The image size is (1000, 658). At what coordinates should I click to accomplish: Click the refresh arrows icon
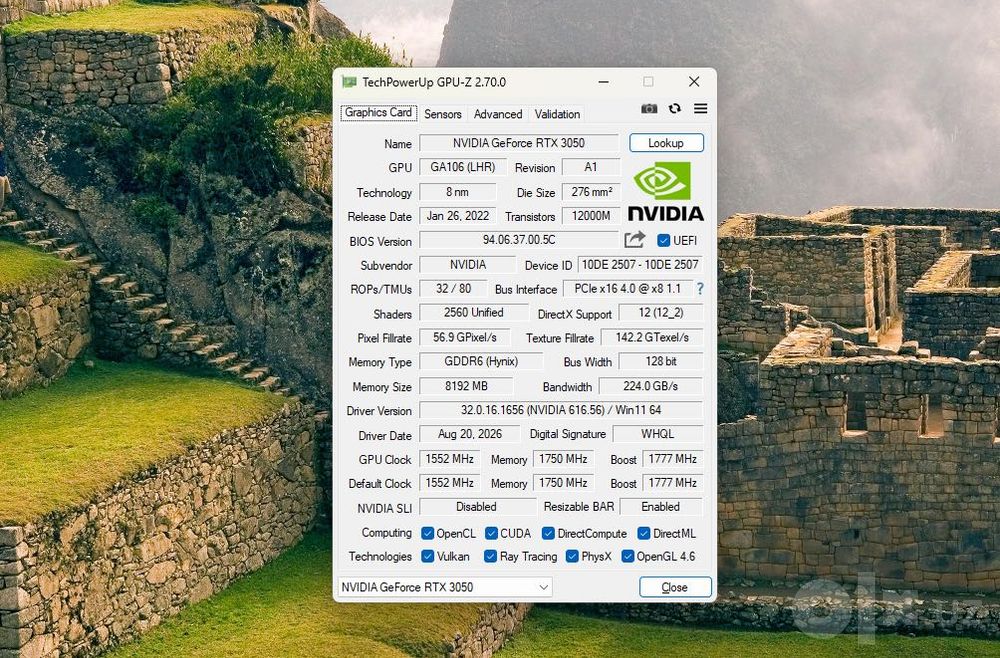675,109
